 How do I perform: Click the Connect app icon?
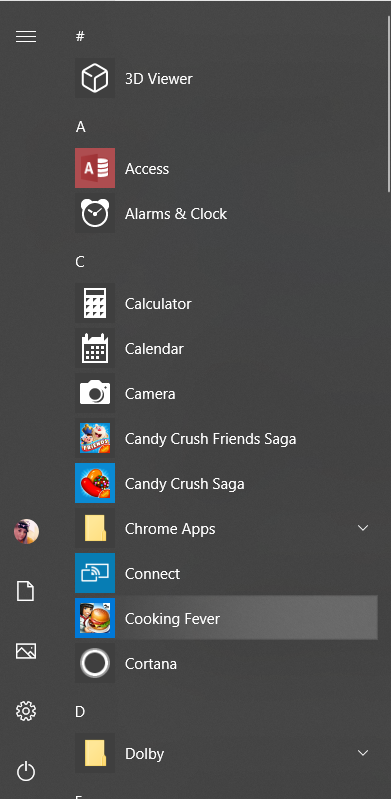pyautogui.click(x=95, y=573)
